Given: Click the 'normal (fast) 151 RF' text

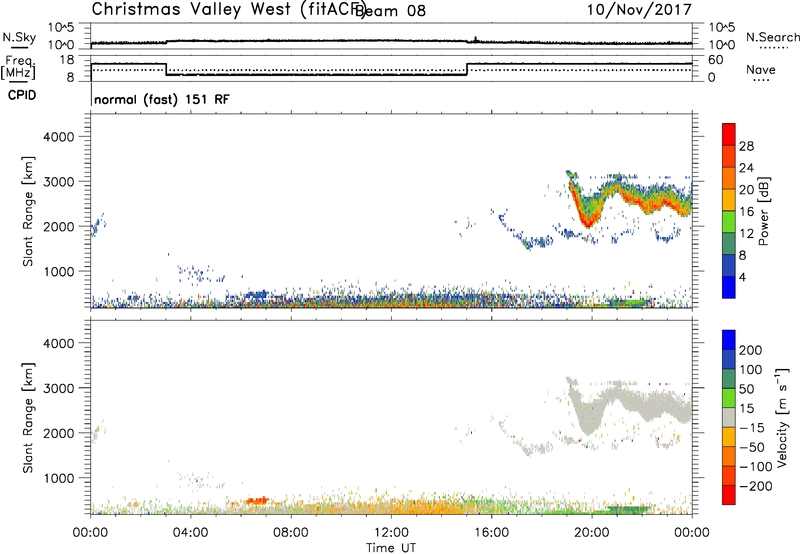Looking at the screenshot, I should click(x=162, y=99).
